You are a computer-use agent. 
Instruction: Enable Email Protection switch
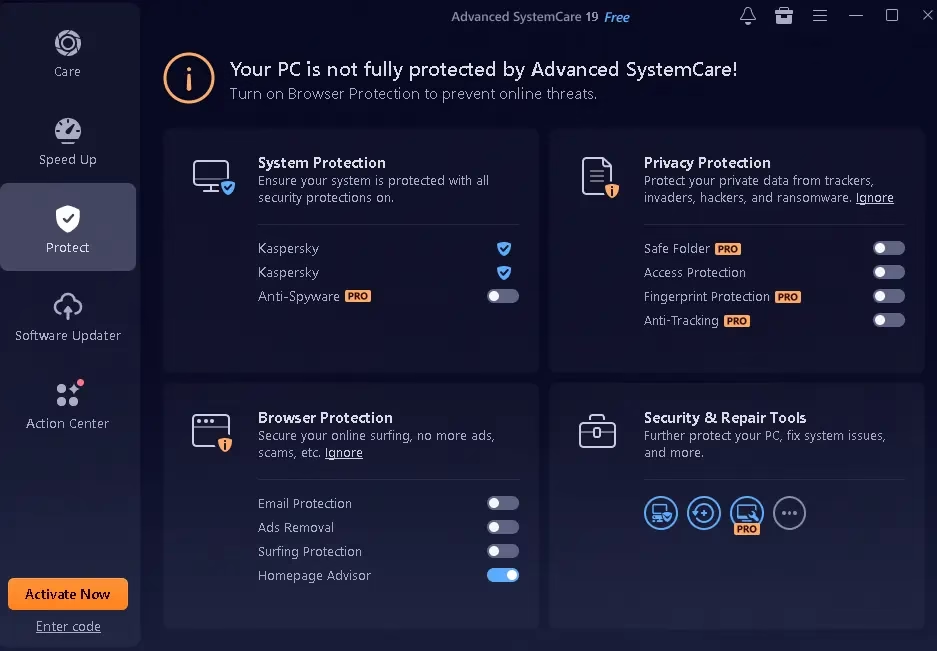[x=503, y=503]
